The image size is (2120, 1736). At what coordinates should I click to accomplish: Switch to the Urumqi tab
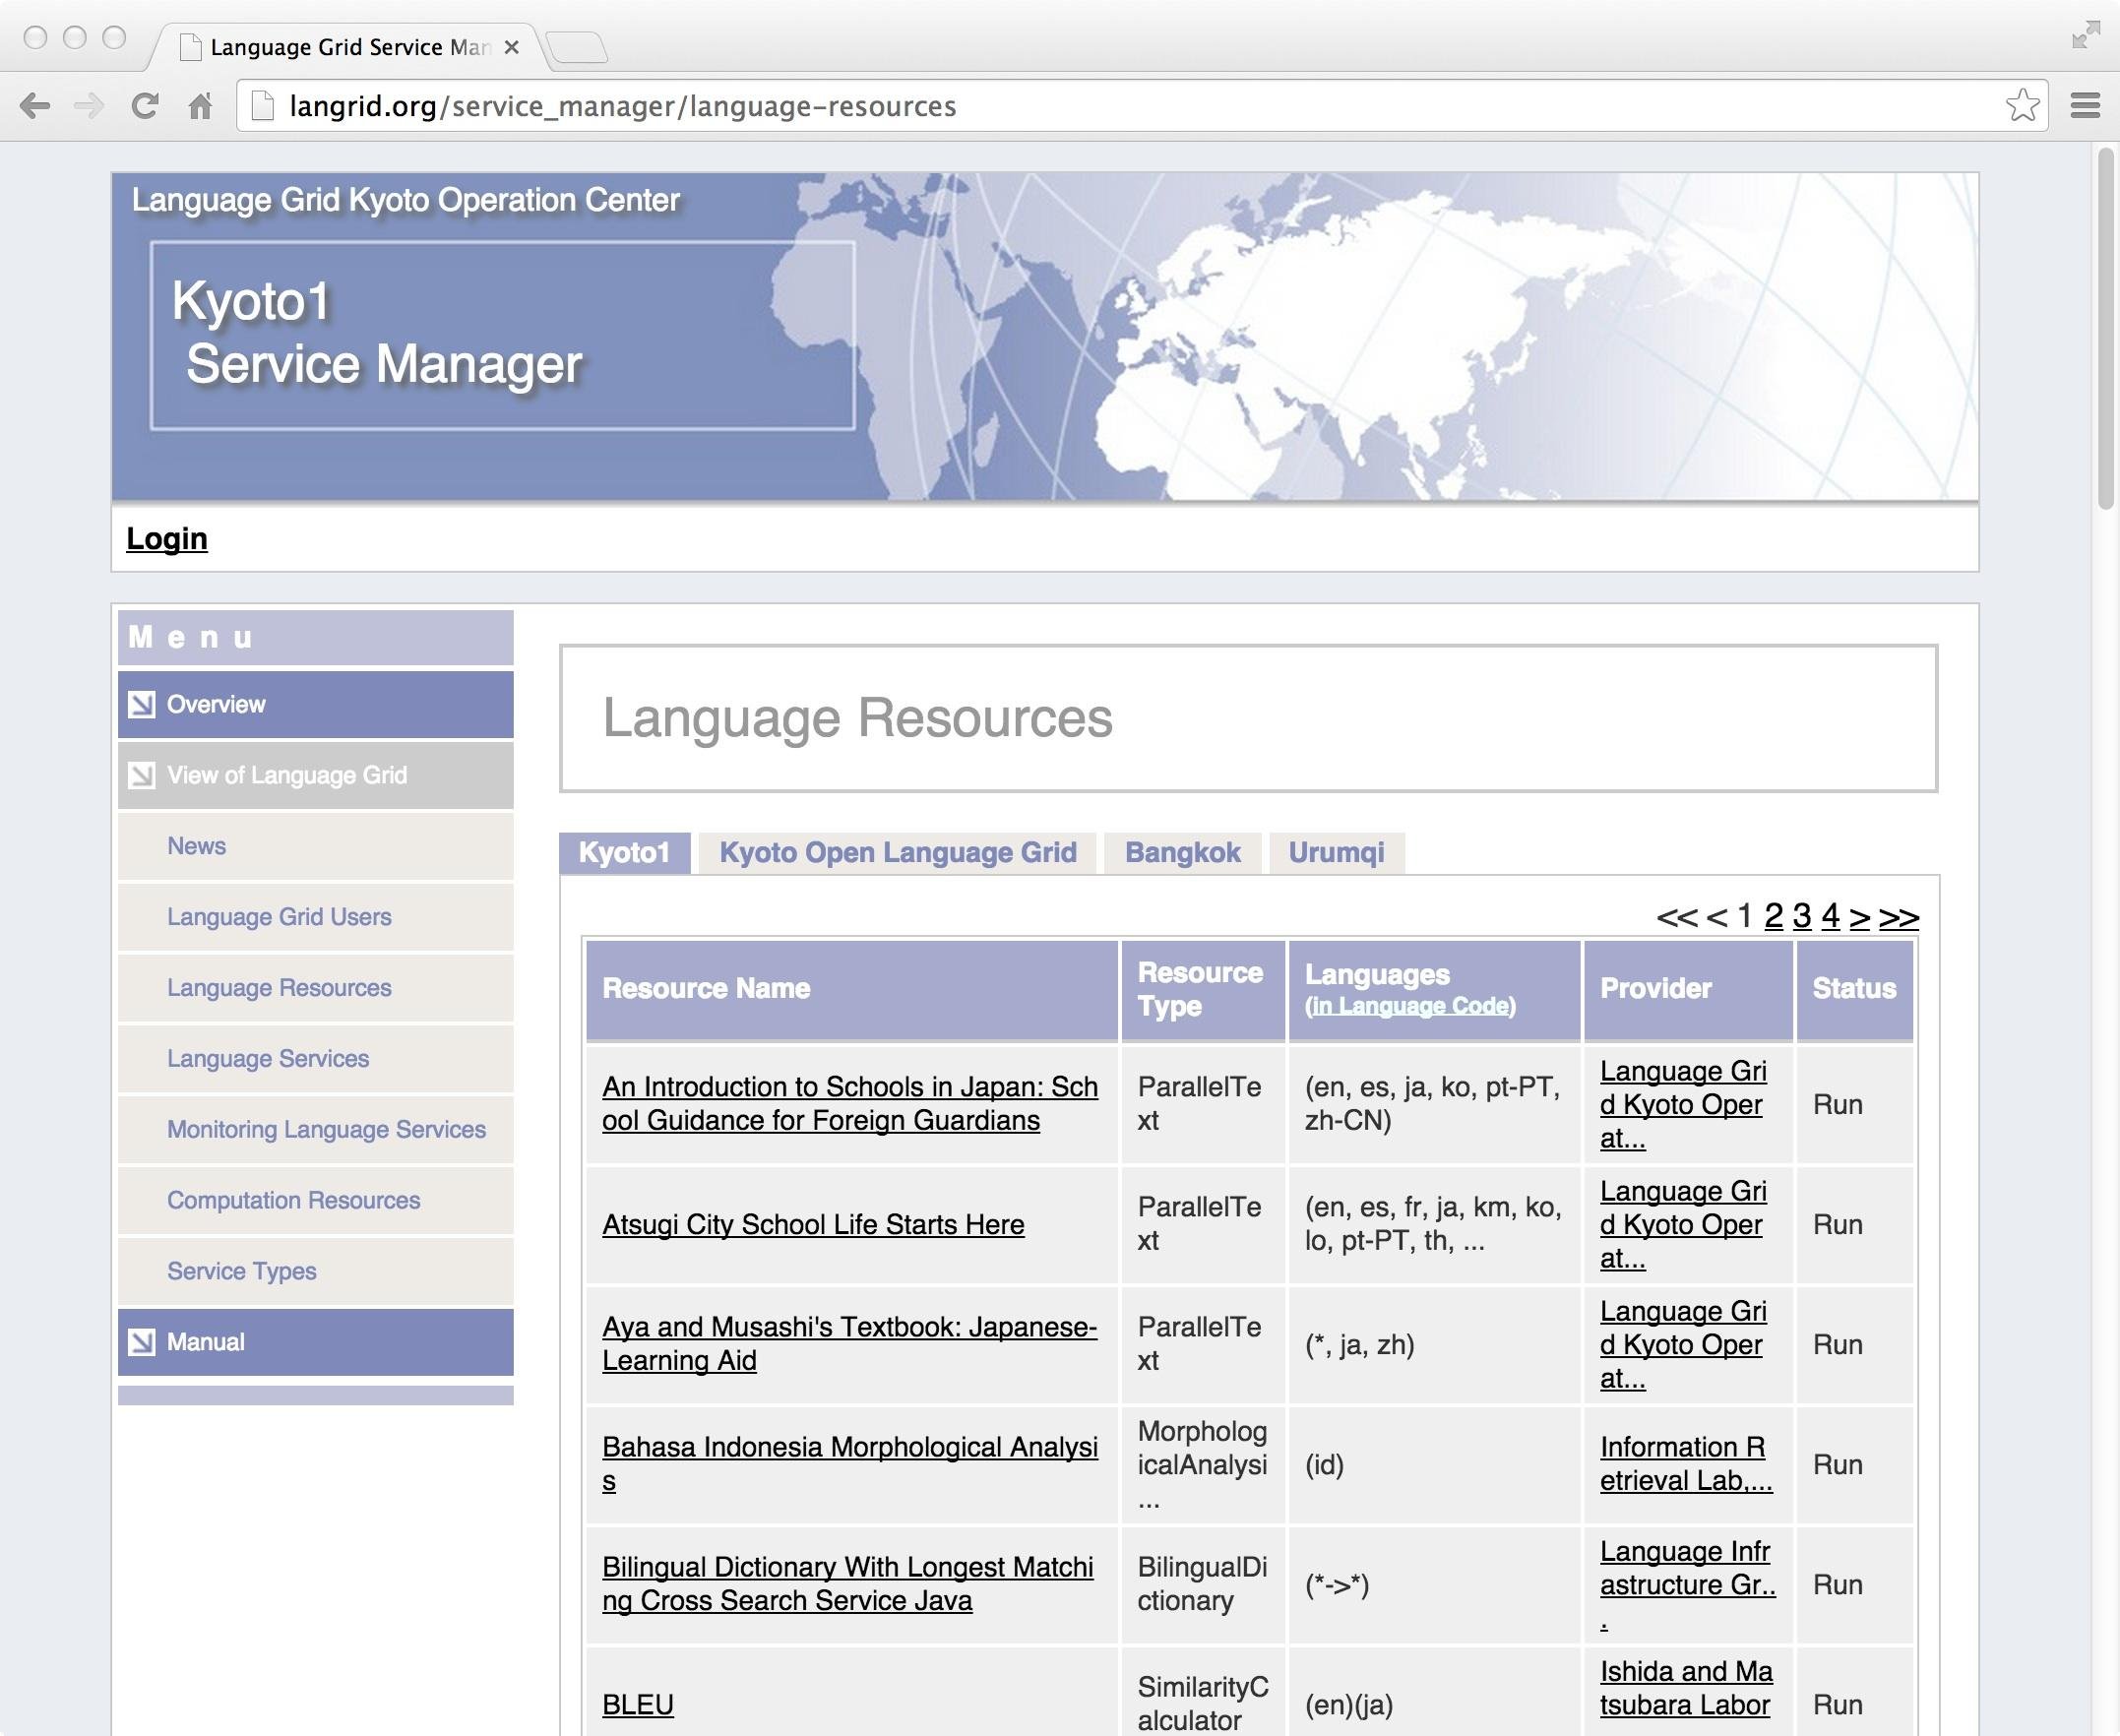[1336, 852]
